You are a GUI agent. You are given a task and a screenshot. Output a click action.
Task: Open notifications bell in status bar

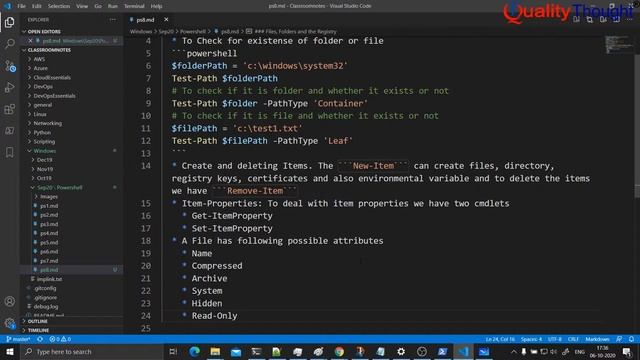[631, 339]
